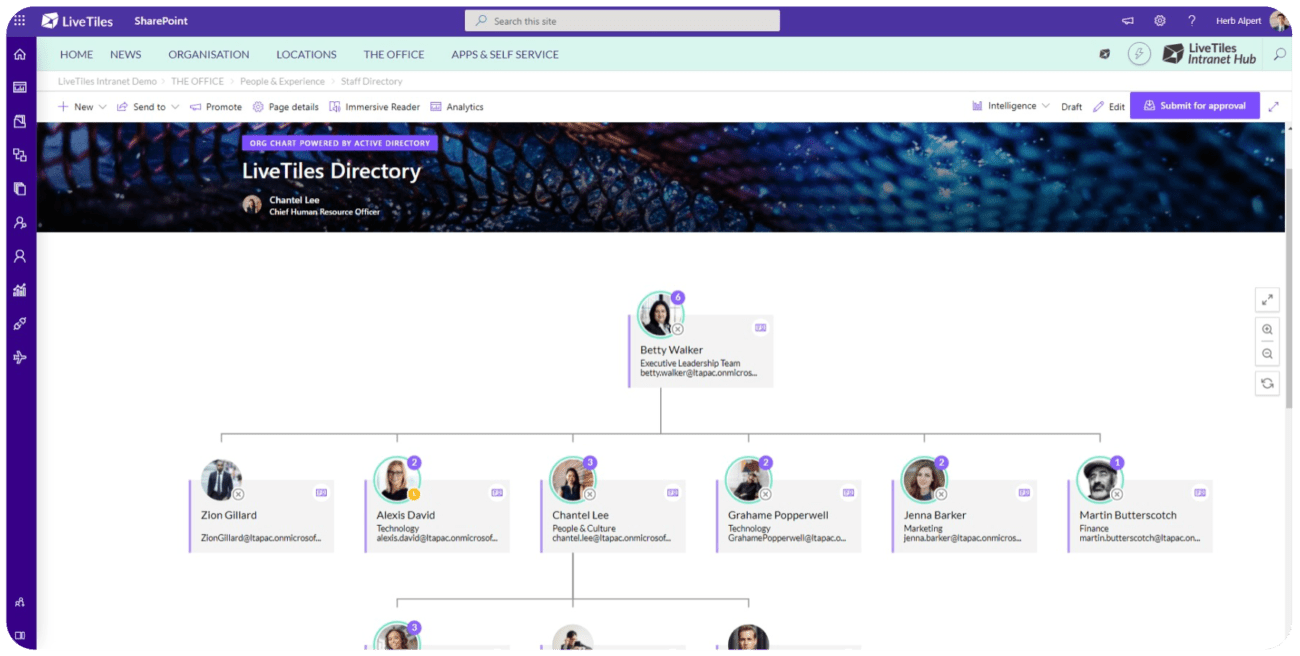This screenshot has width=1300, height=656.
Task: Click Submit for approval
Action: 1194,106
